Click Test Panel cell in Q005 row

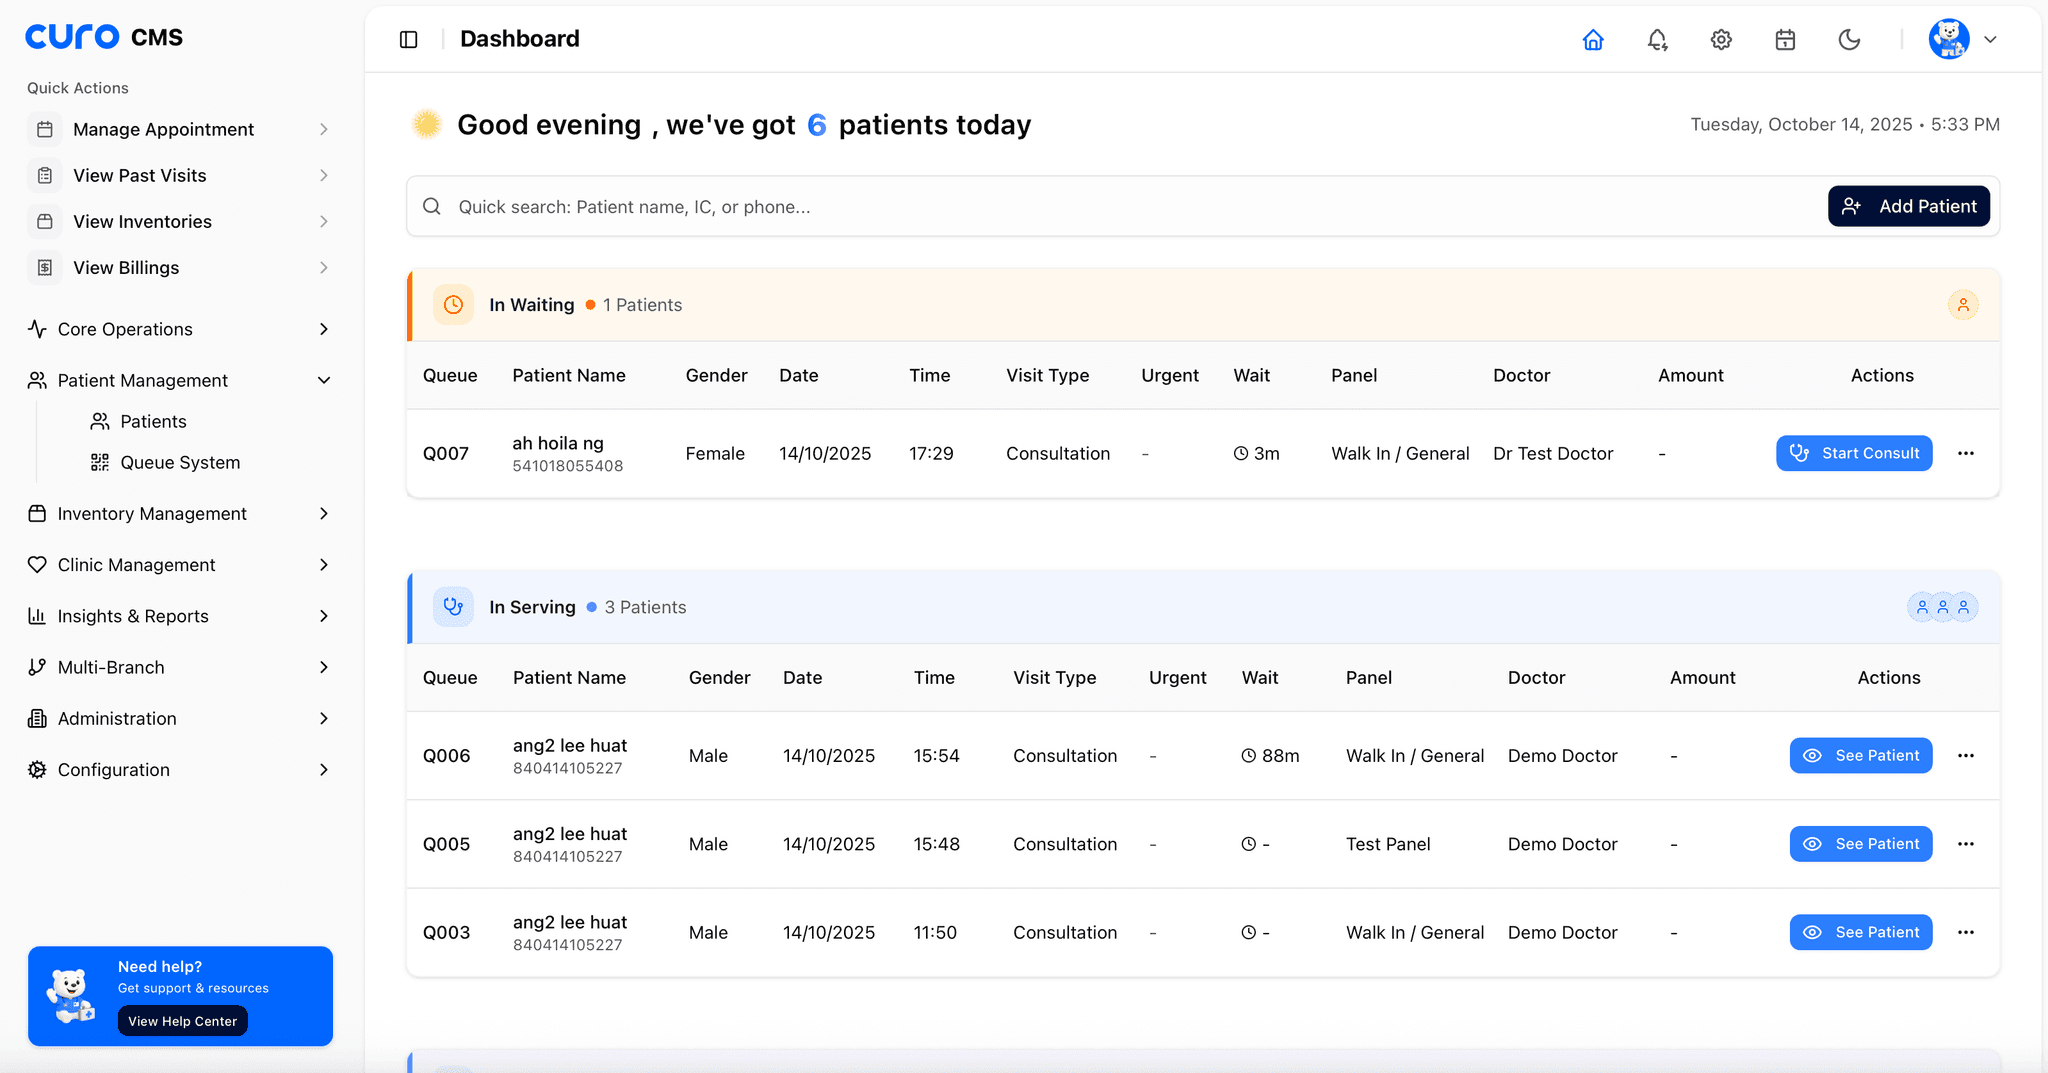[1388, 844]
